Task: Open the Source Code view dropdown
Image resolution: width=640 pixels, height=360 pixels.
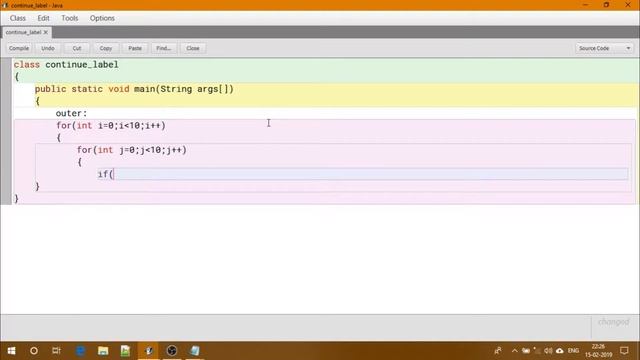Action: point(604,48)
